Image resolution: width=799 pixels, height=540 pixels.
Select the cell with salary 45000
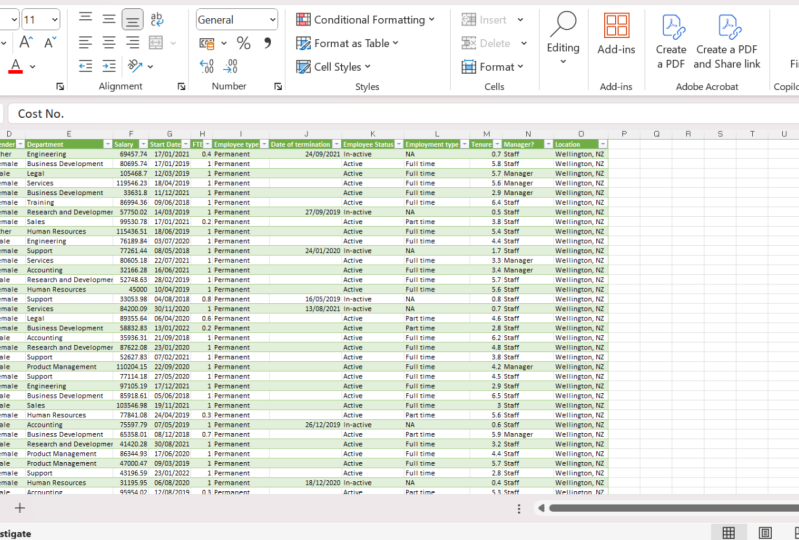click(130, 289)
